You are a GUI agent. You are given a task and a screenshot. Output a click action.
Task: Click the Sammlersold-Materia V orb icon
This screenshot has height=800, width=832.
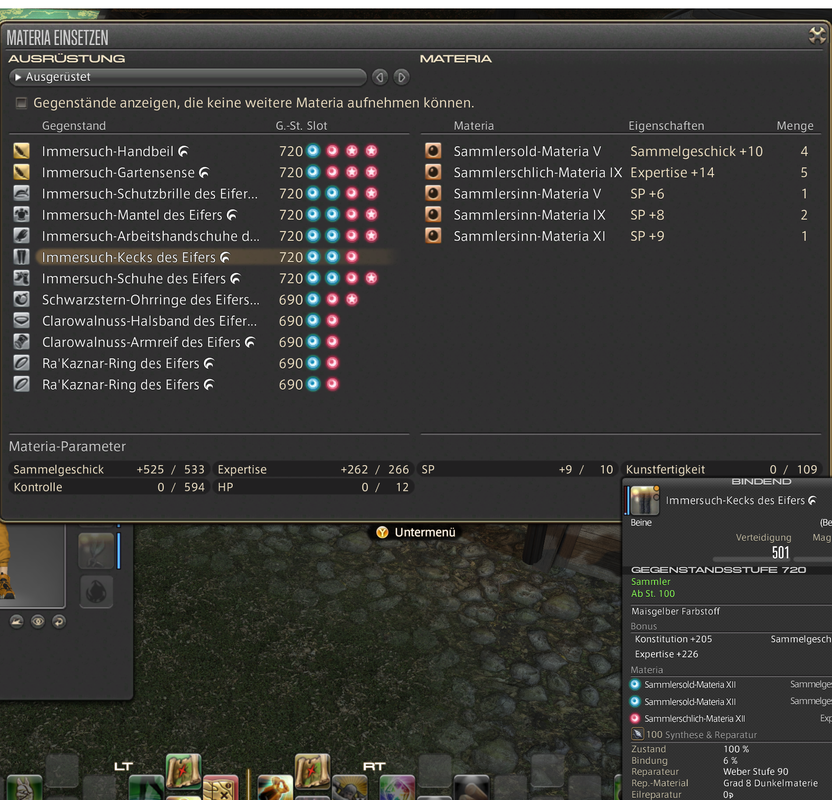433,151
